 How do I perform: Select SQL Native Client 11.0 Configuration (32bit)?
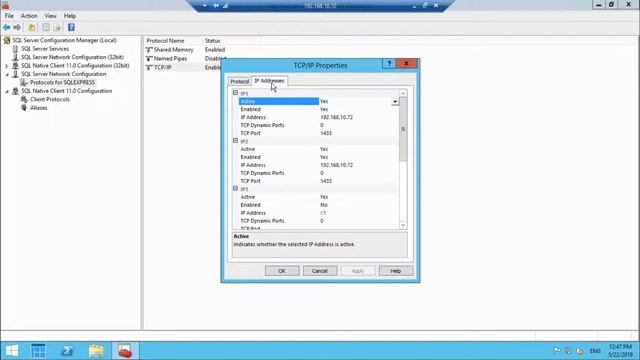[x=75, y=65]
